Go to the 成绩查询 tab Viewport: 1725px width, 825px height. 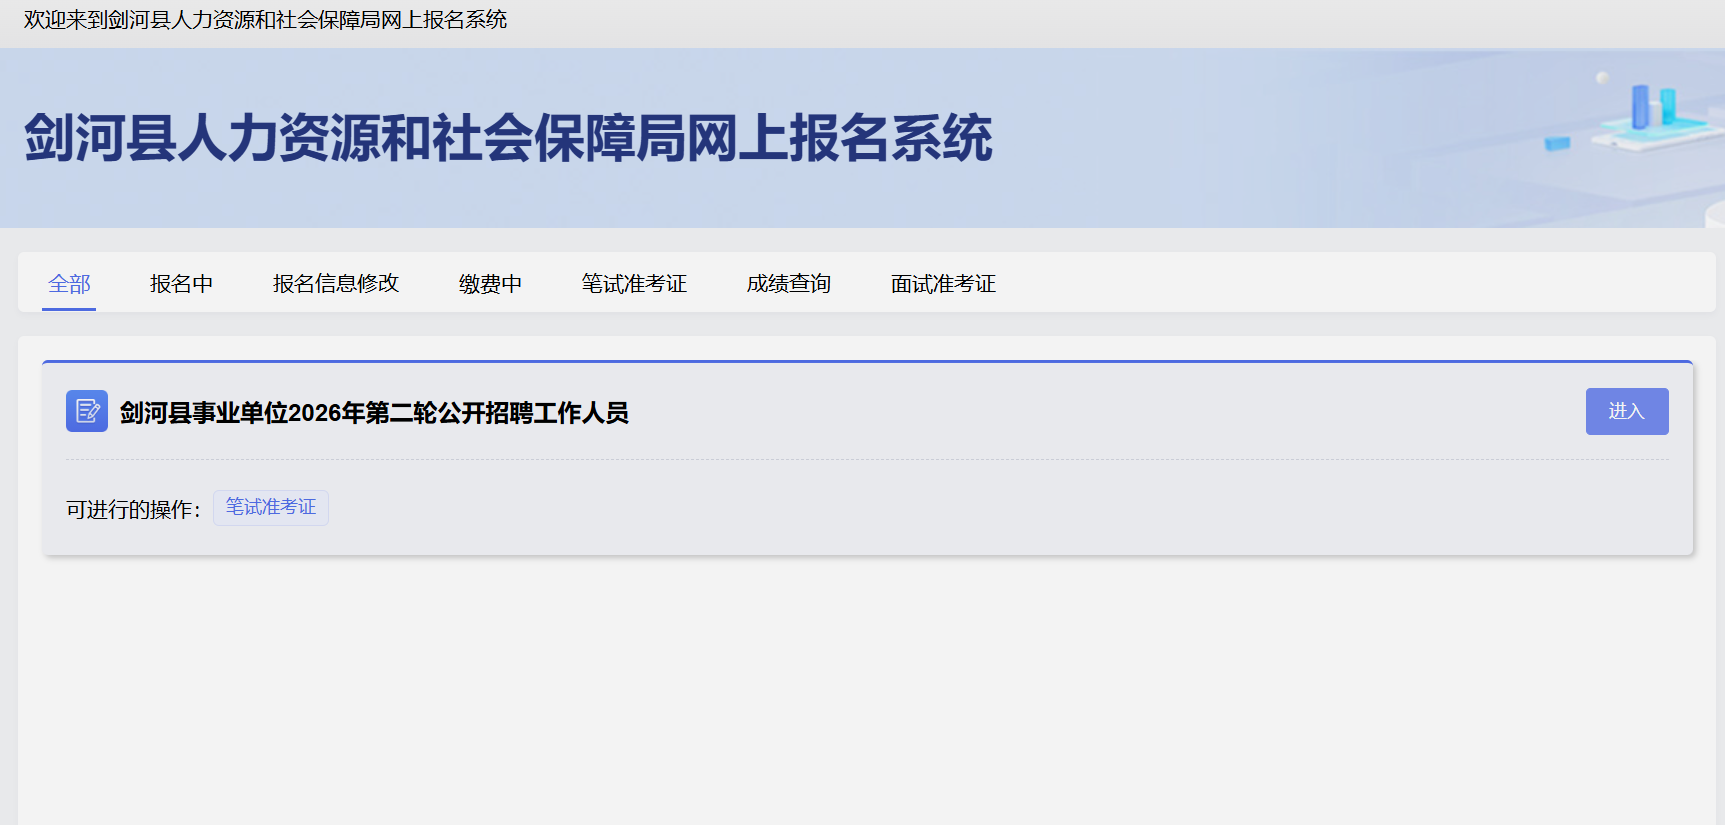coord(789,284)
